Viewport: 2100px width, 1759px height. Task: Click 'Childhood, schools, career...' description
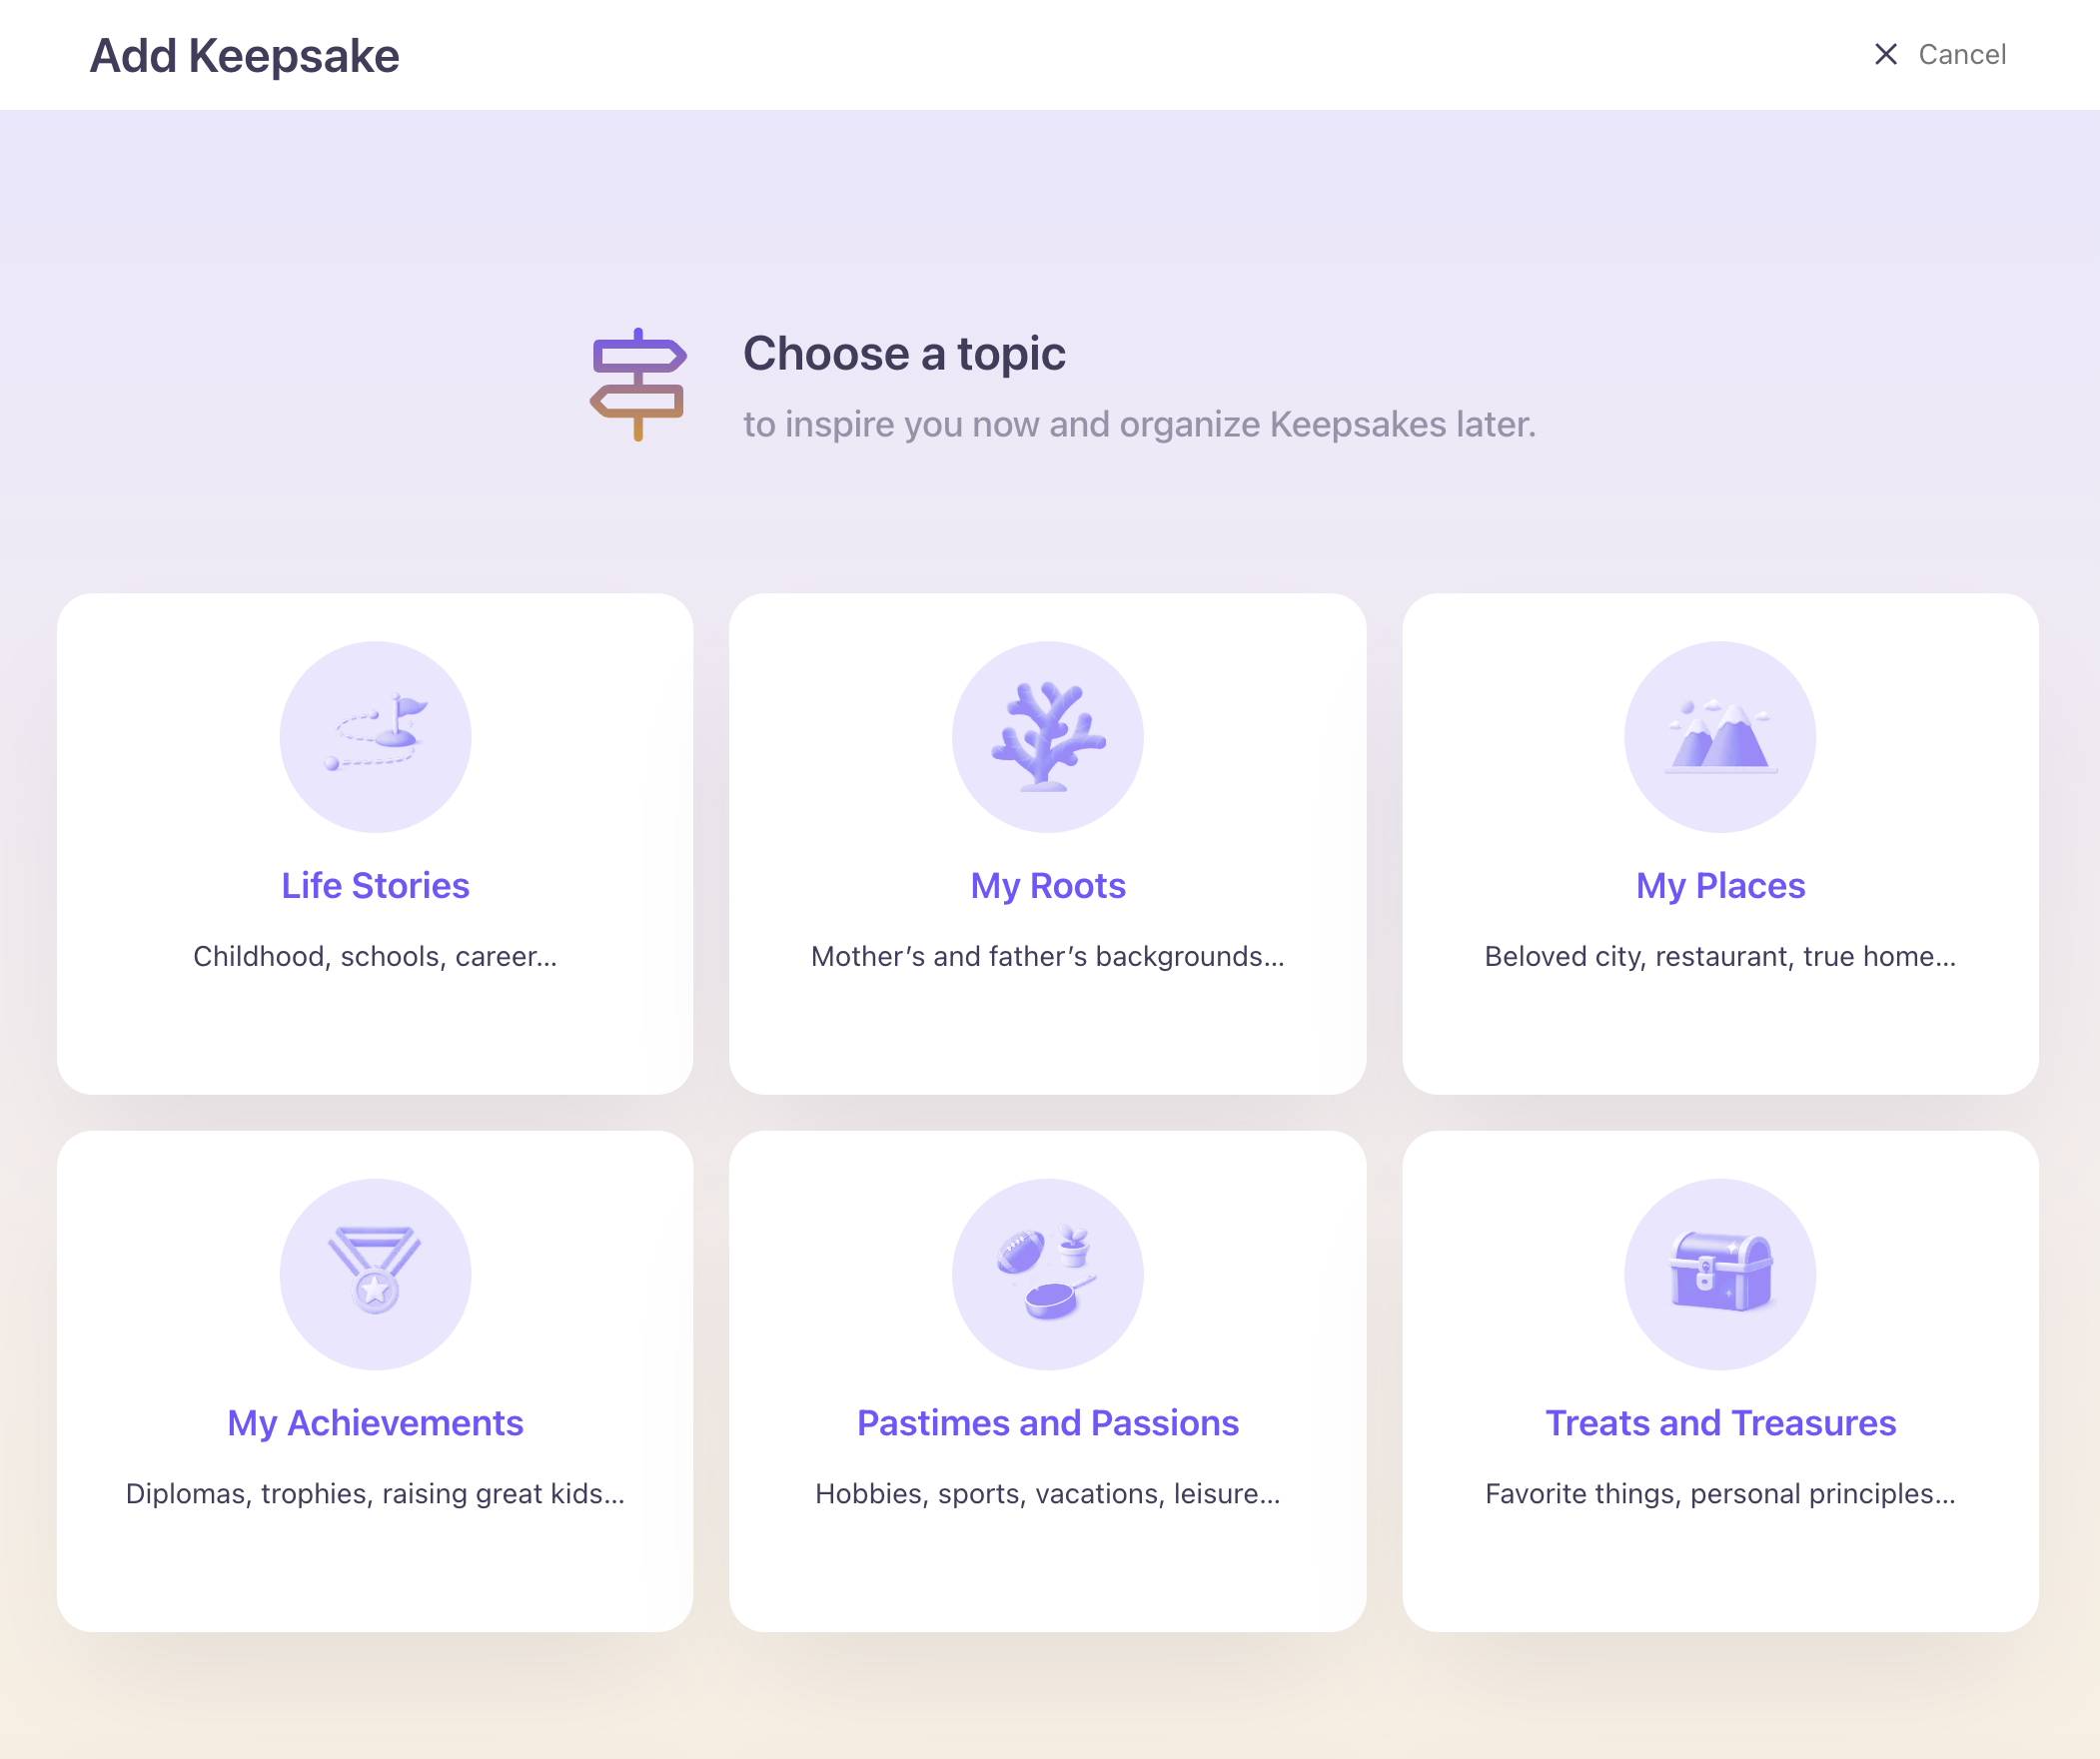coord(375,957)
